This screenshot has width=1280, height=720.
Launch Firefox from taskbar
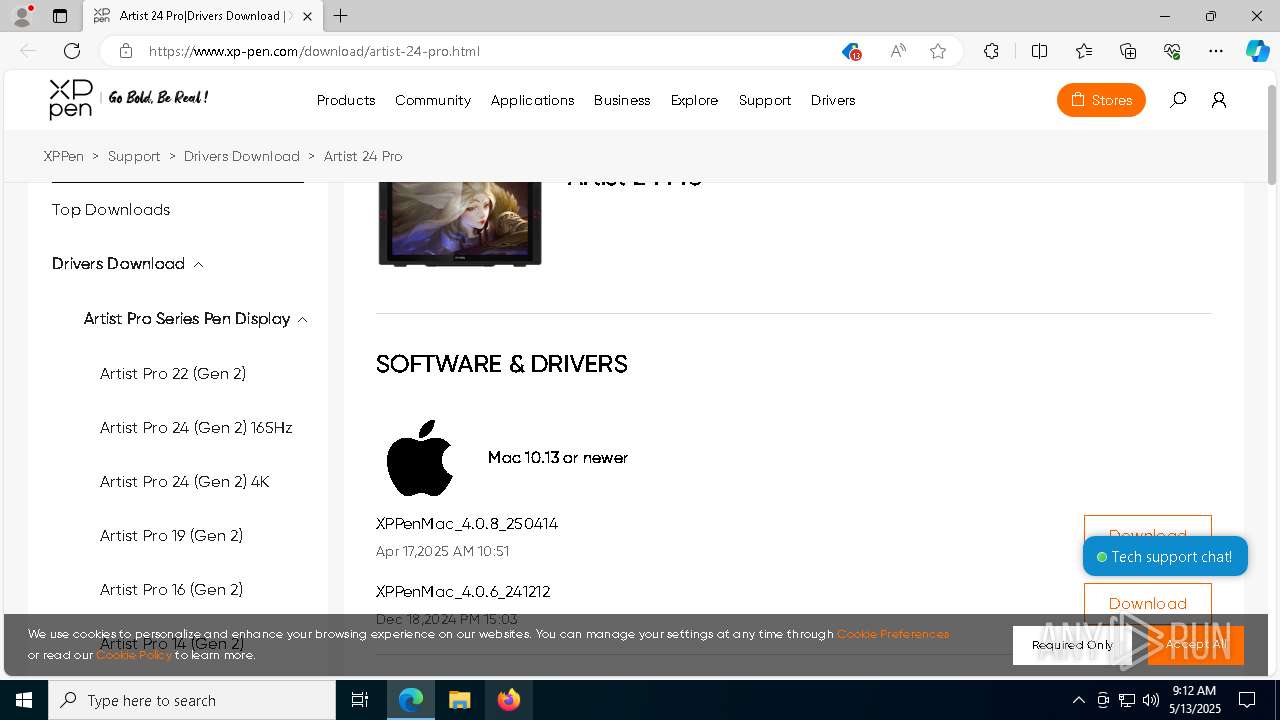[509, 700]
